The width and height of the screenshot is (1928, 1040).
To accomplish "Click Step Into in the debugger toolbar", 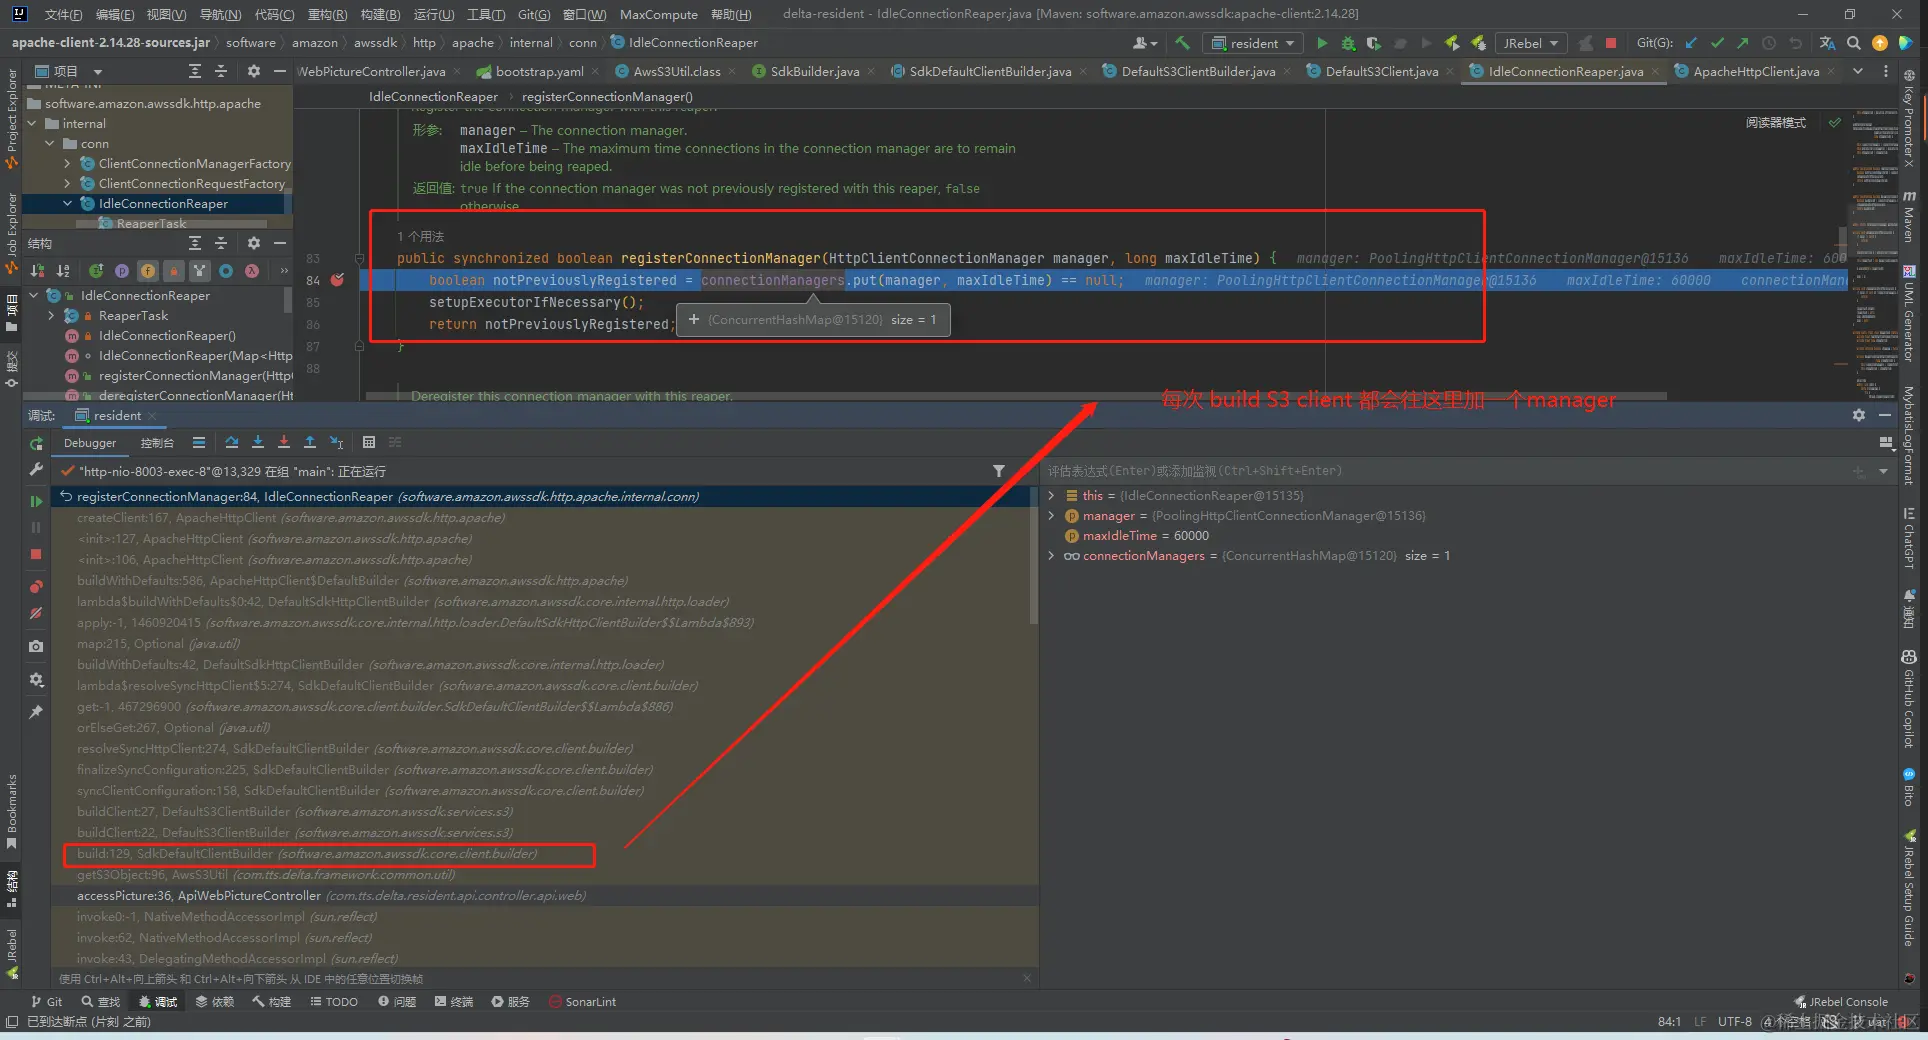I will tap(258, 442).
